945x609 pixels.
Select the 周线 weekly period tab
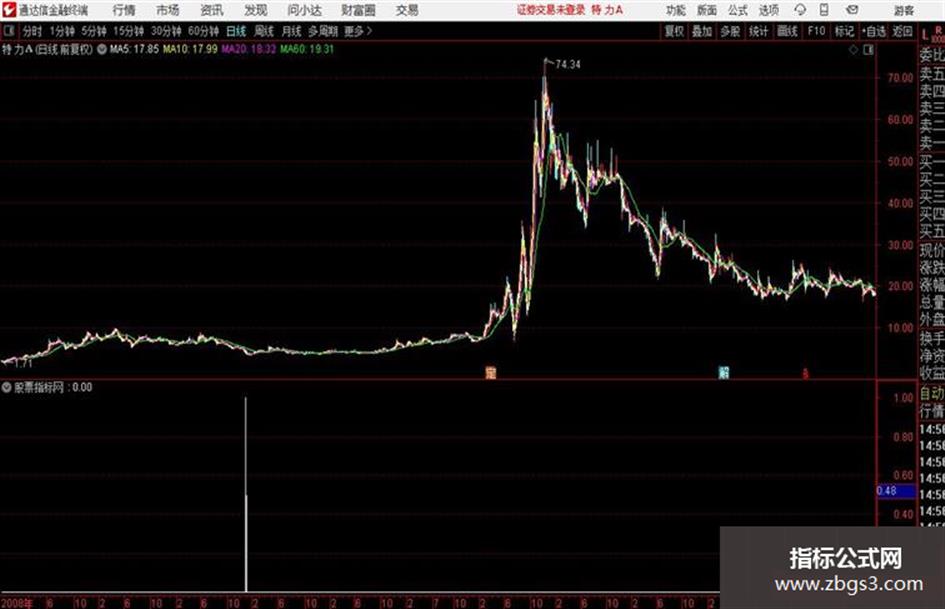(x=263, y=31)
